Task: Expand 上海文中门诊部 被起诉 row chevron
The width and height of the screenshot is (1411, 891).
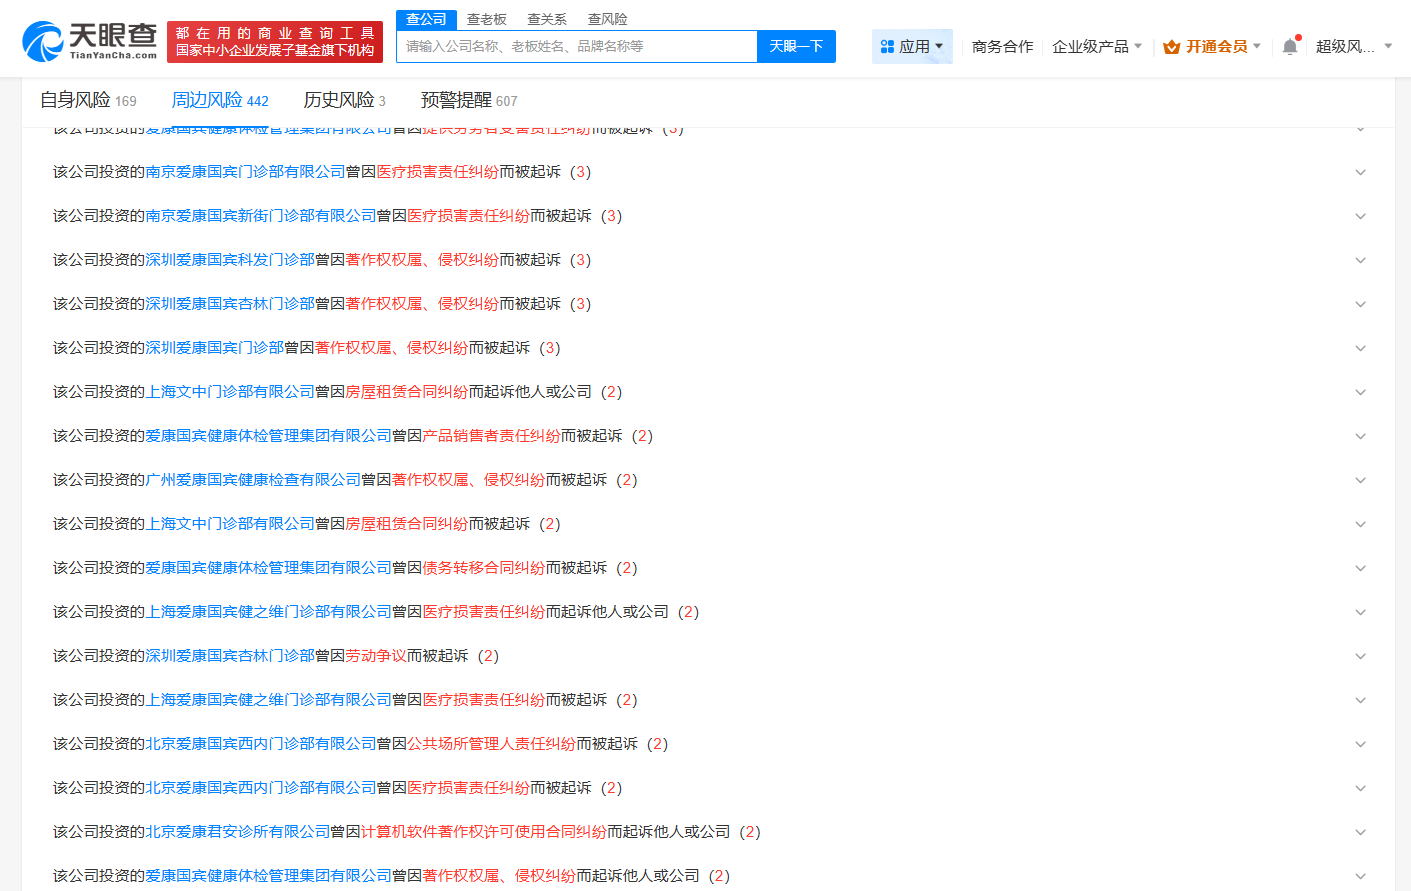Action: [x=1360, y=524]
